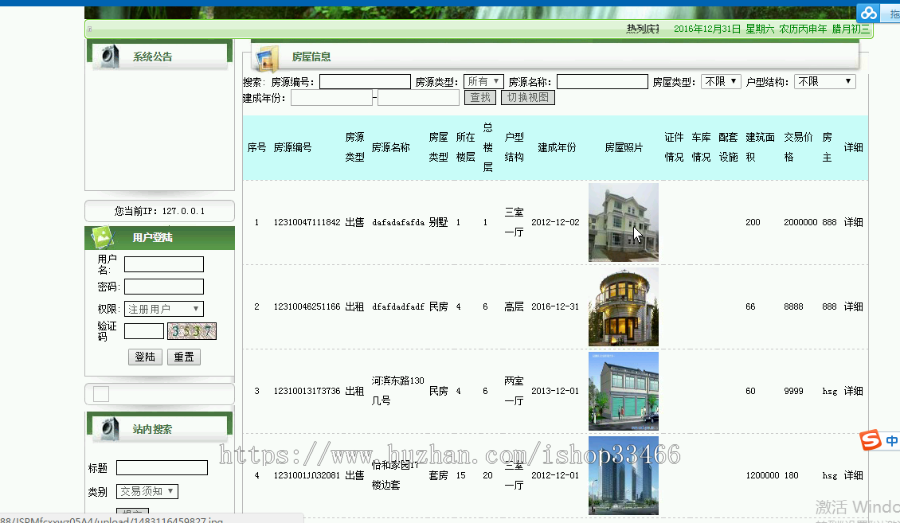Click the captcha image 3537
Screen dimensions: 900x523
coord(192,331)
